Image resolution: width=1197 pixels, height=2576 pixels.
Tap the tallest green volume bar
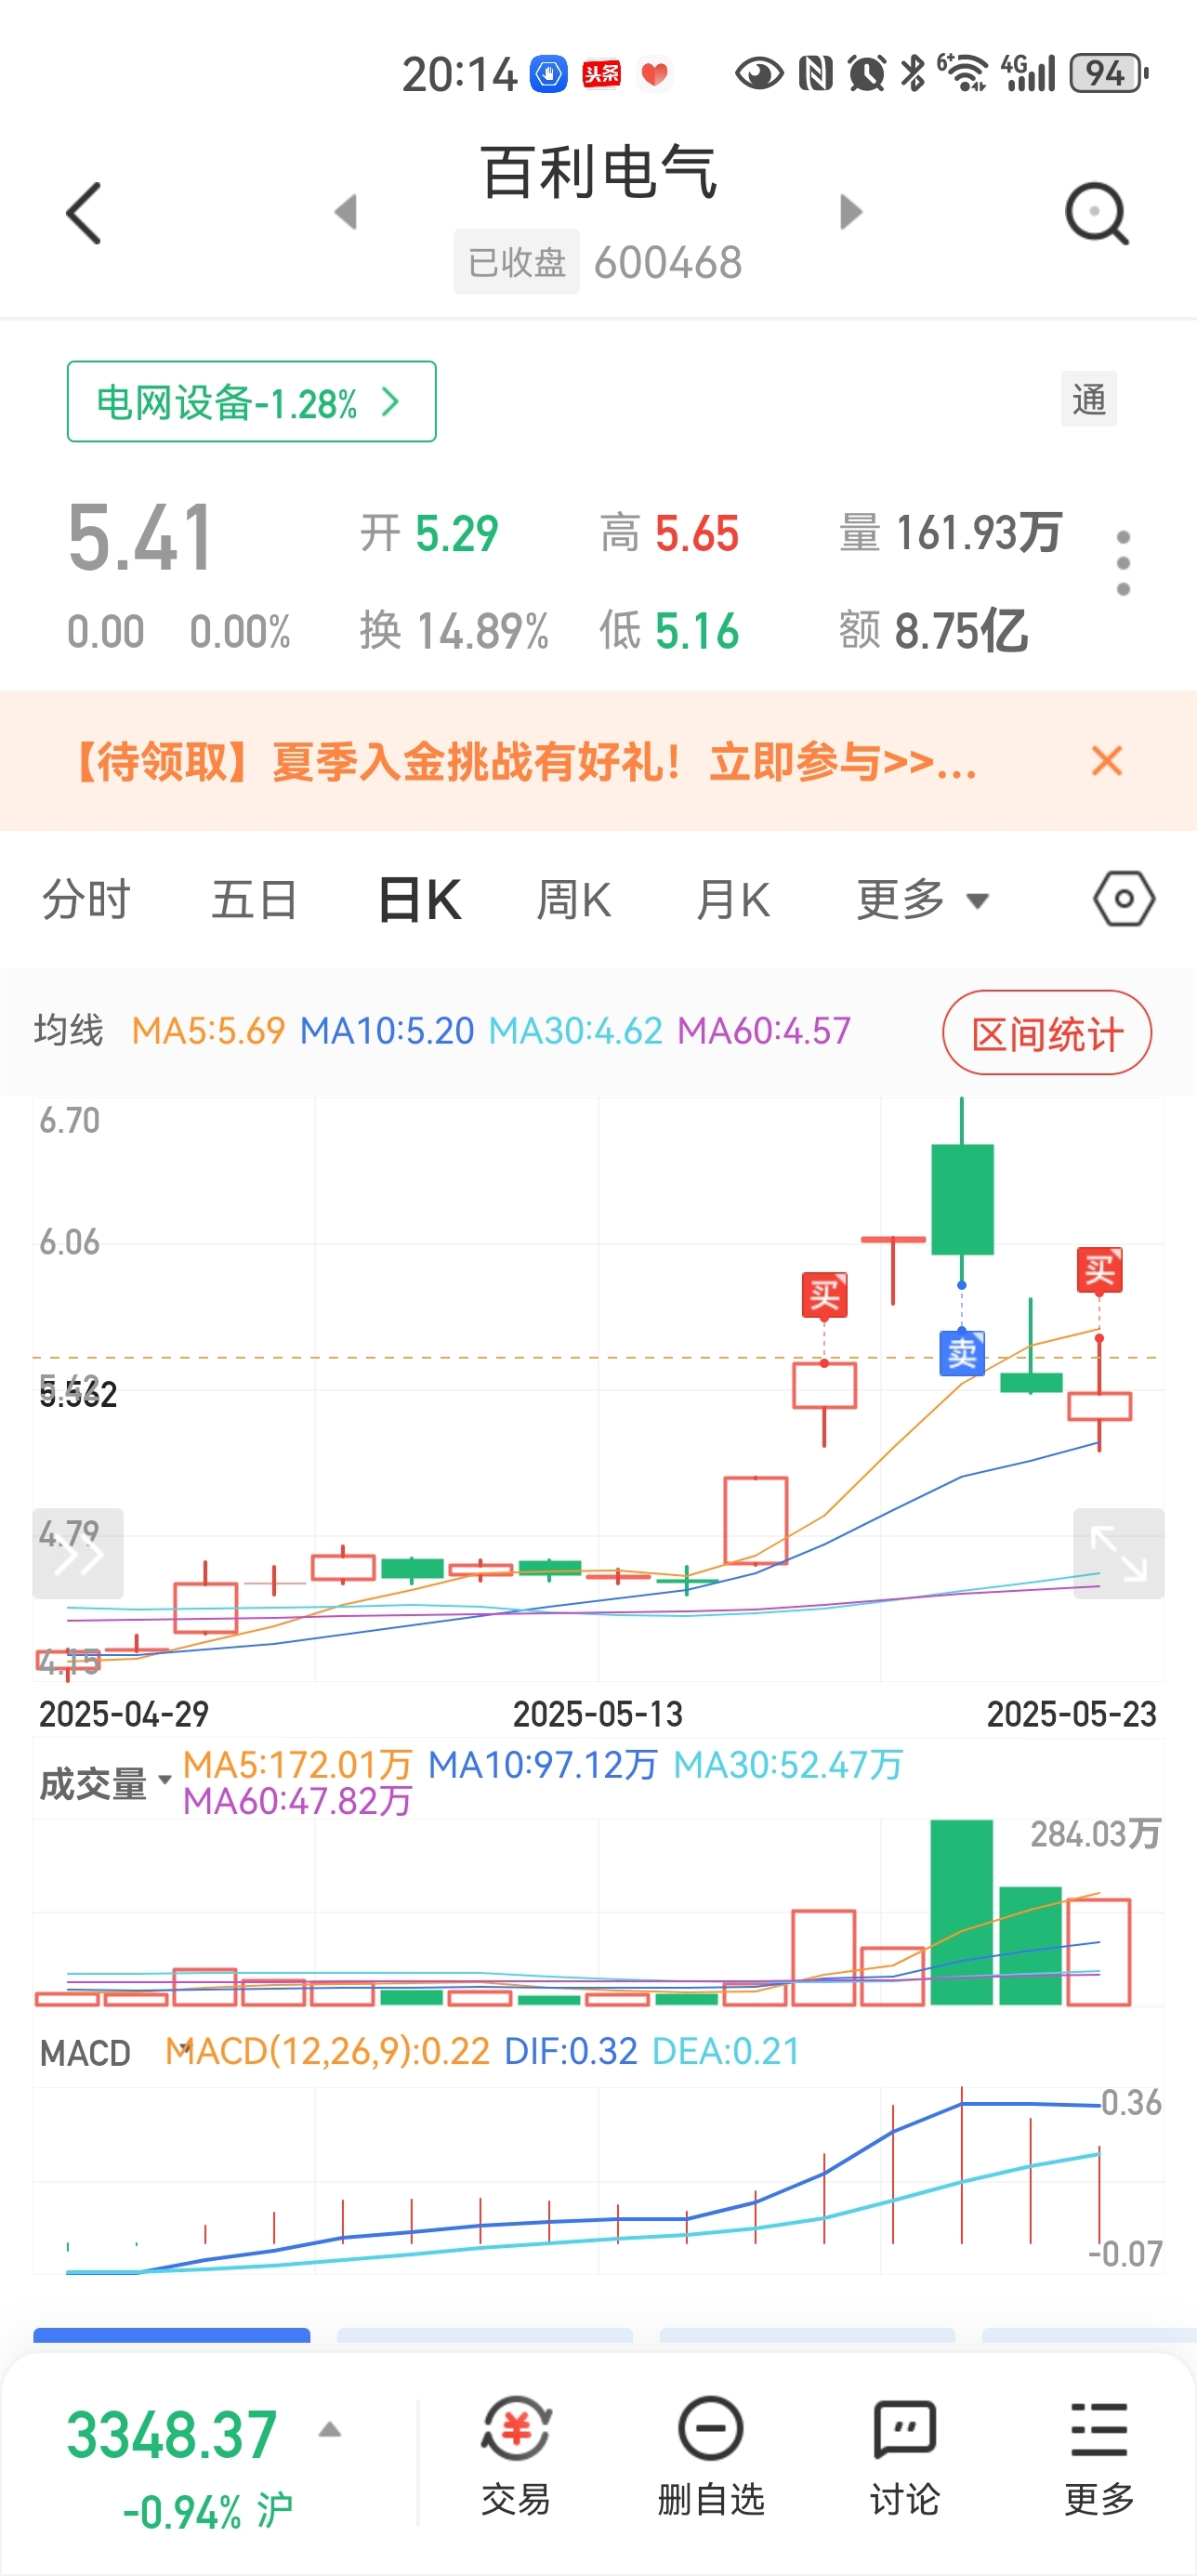962,1912
